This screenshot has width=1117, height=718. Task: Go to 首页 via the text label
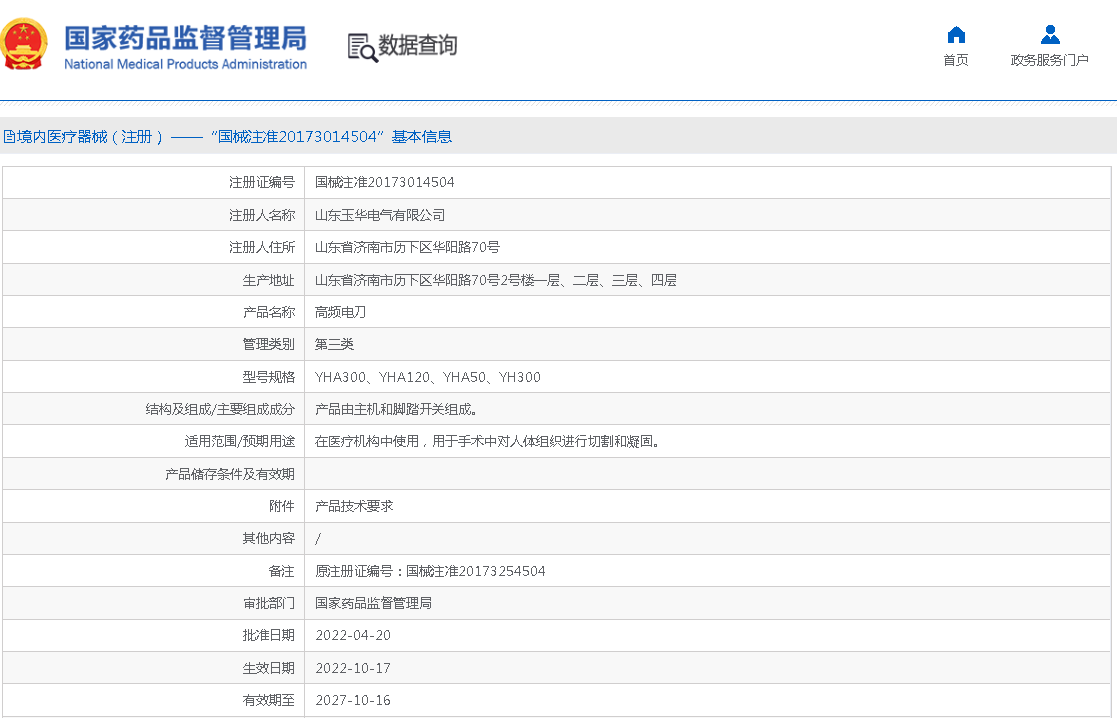[956, 61]
